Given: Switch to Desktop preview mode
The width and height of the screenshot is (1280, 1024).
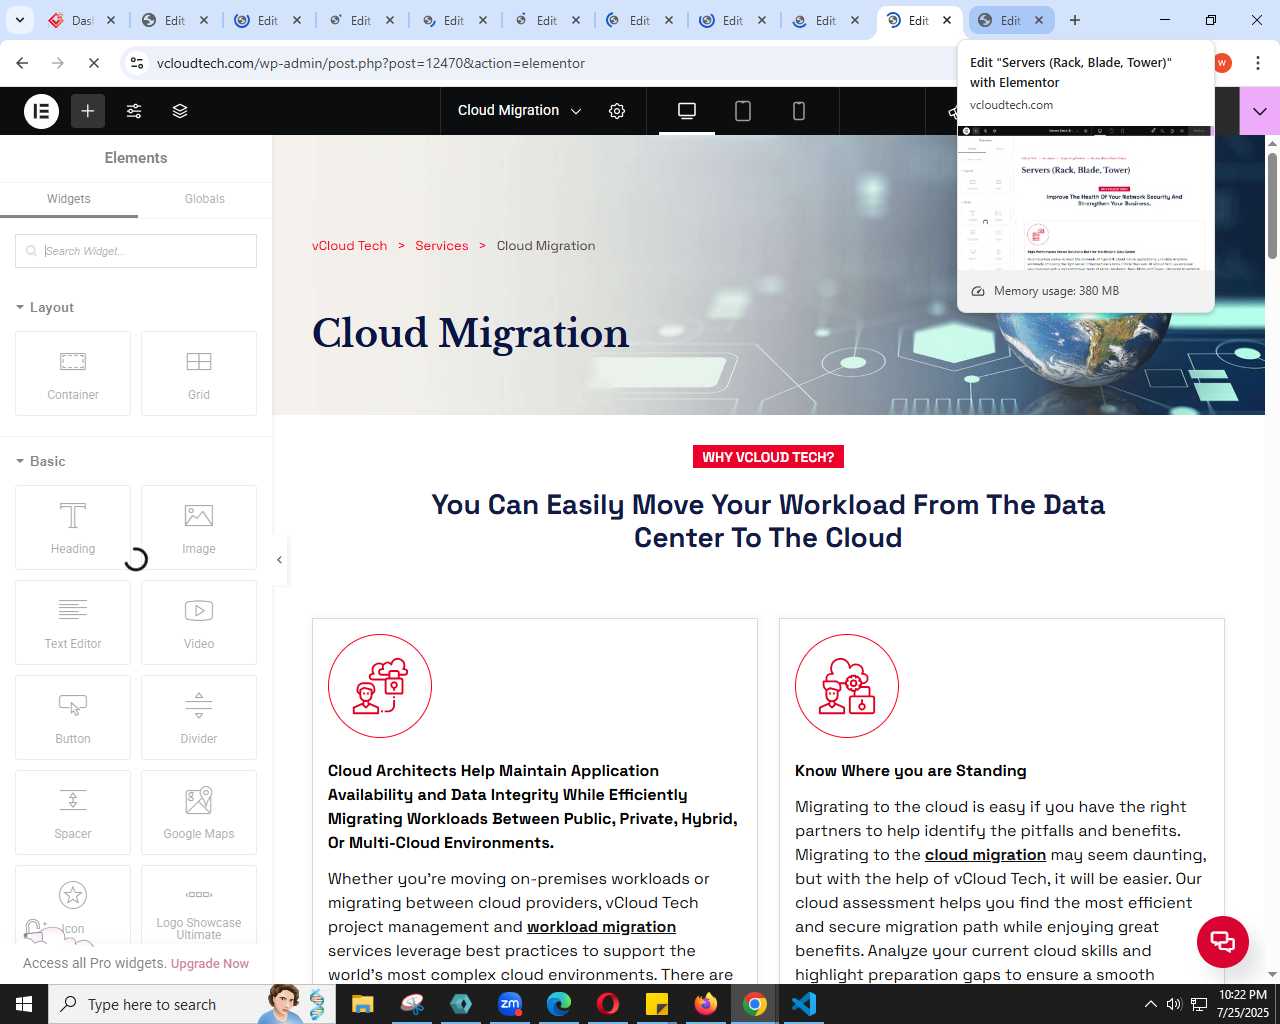Looking at the screenshot, I should coord(687,111).
